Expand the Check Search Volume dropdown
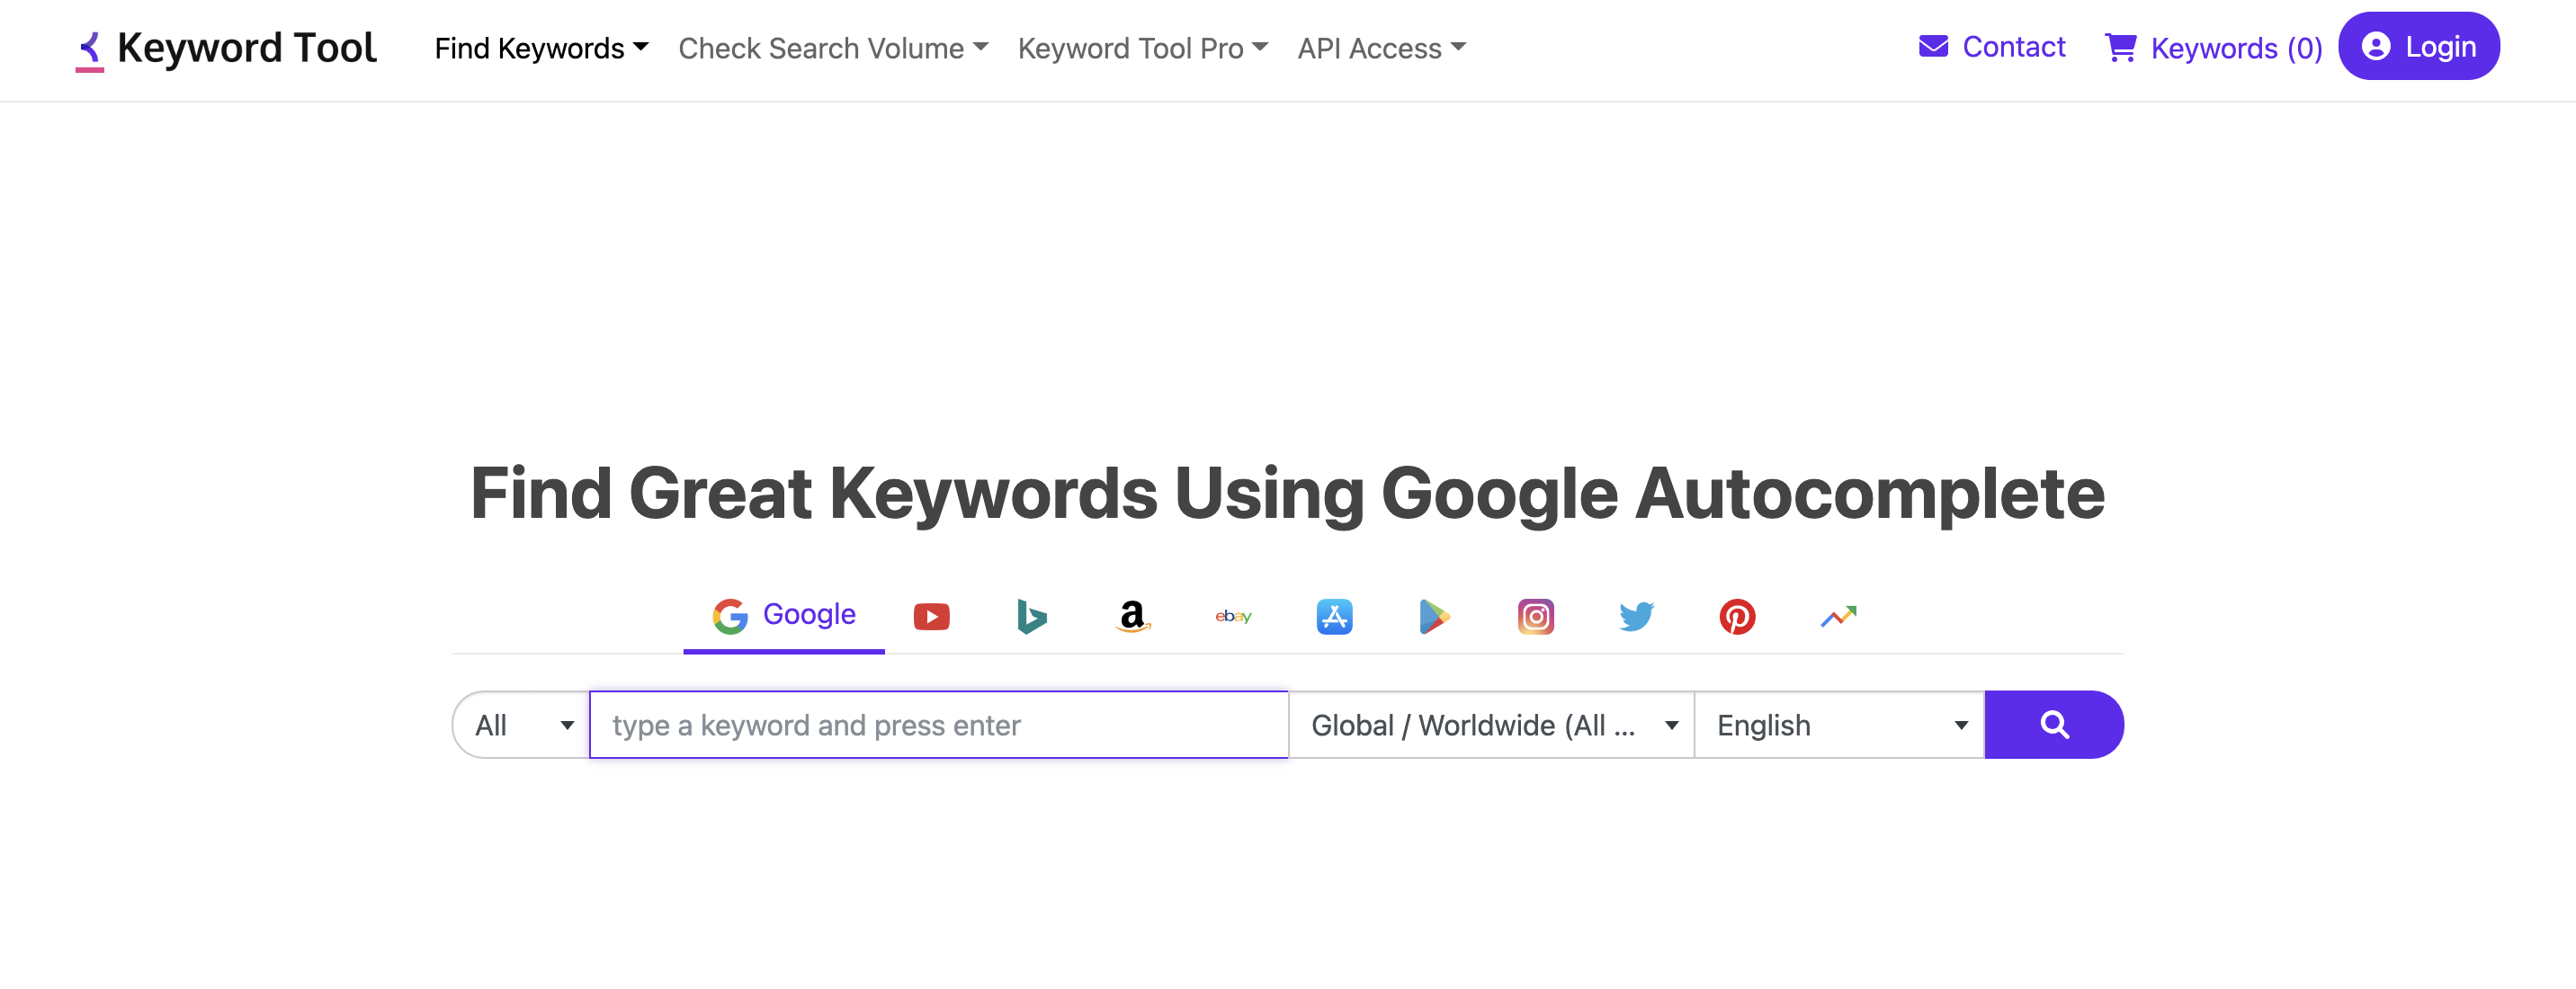 (x=833, y=48)
